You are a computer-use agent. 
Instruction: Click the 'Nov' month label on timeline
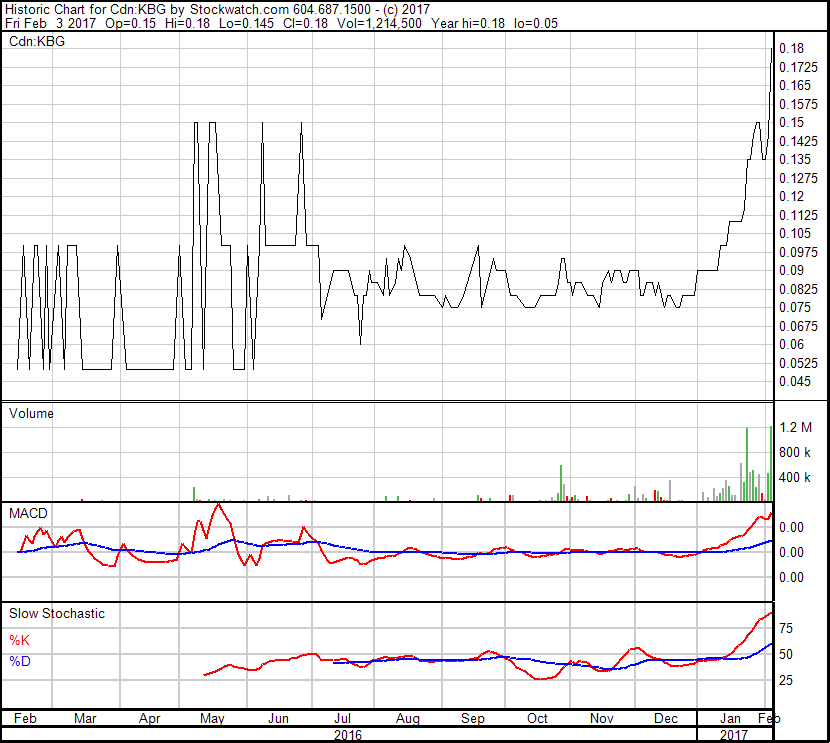(x=602, y=718)
